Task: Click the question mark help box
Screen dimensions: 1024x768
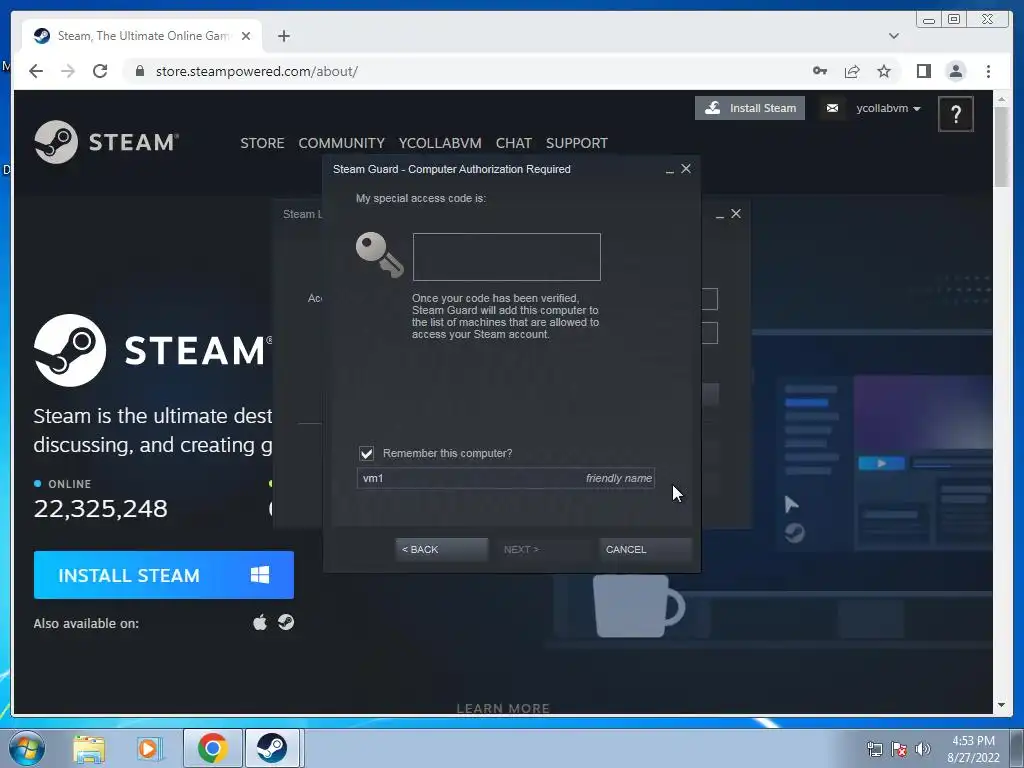Action: pyautogui.click(x=955, y=114)
